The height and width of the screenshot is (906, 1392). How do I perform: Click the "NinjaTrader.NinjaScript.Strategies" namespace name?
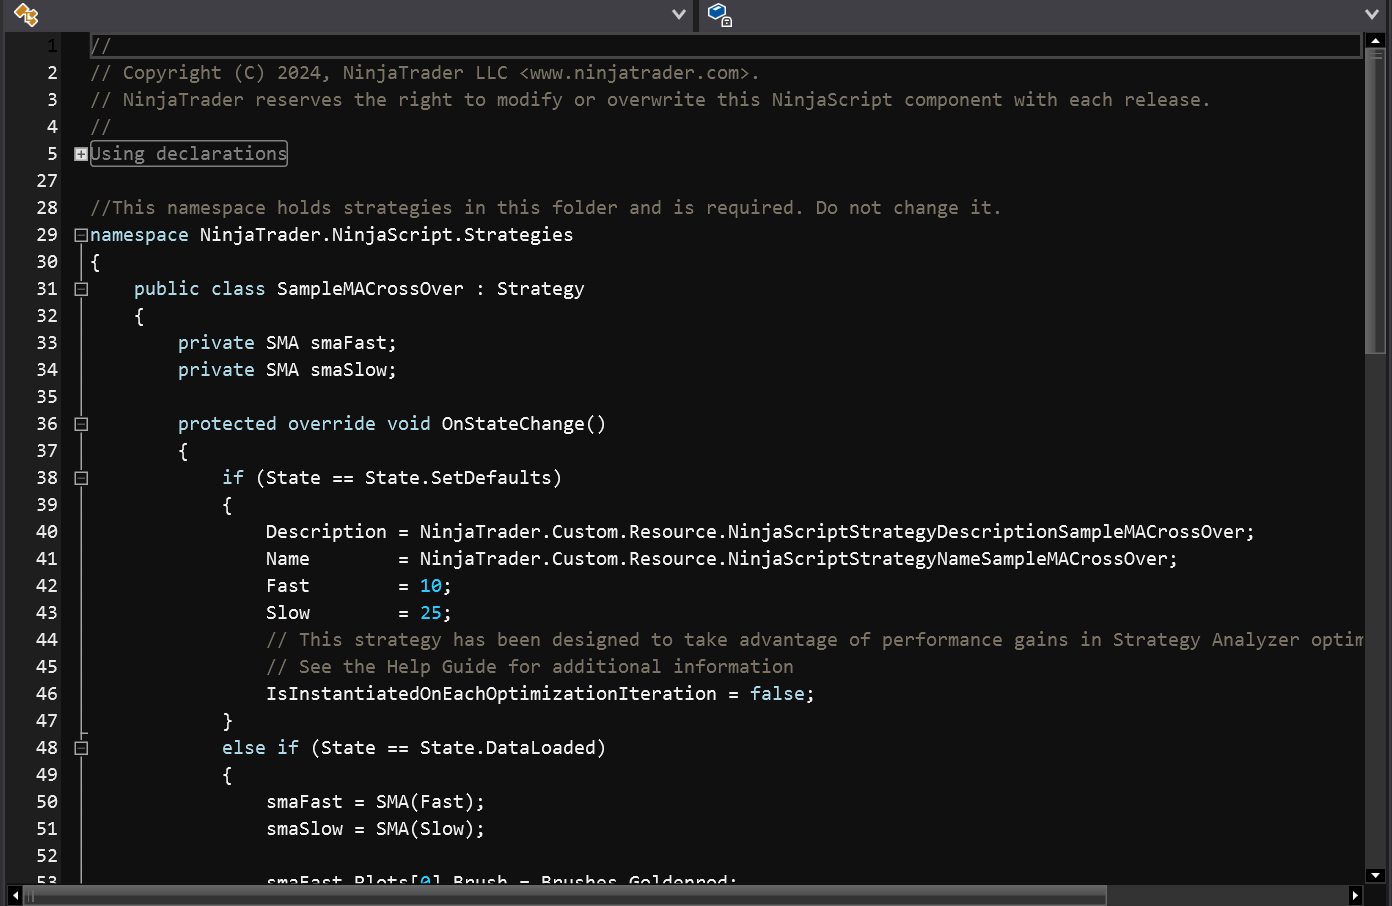tap(387, 235)
